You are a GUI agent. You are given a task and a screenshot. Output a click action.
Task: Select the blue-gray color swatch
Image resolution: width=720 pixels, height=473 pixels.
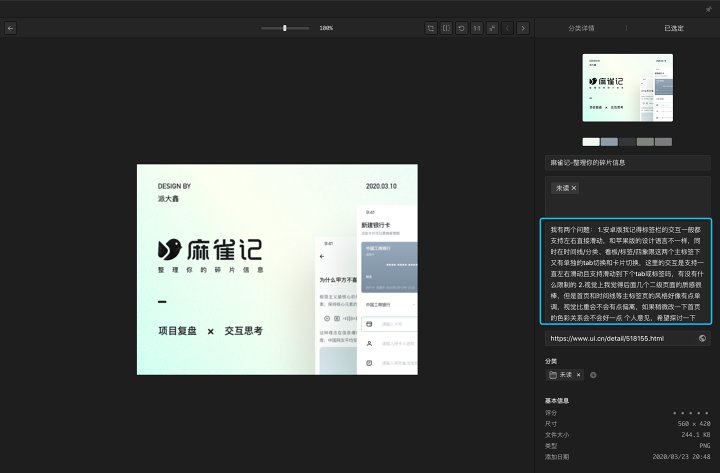tap(609, 142)
